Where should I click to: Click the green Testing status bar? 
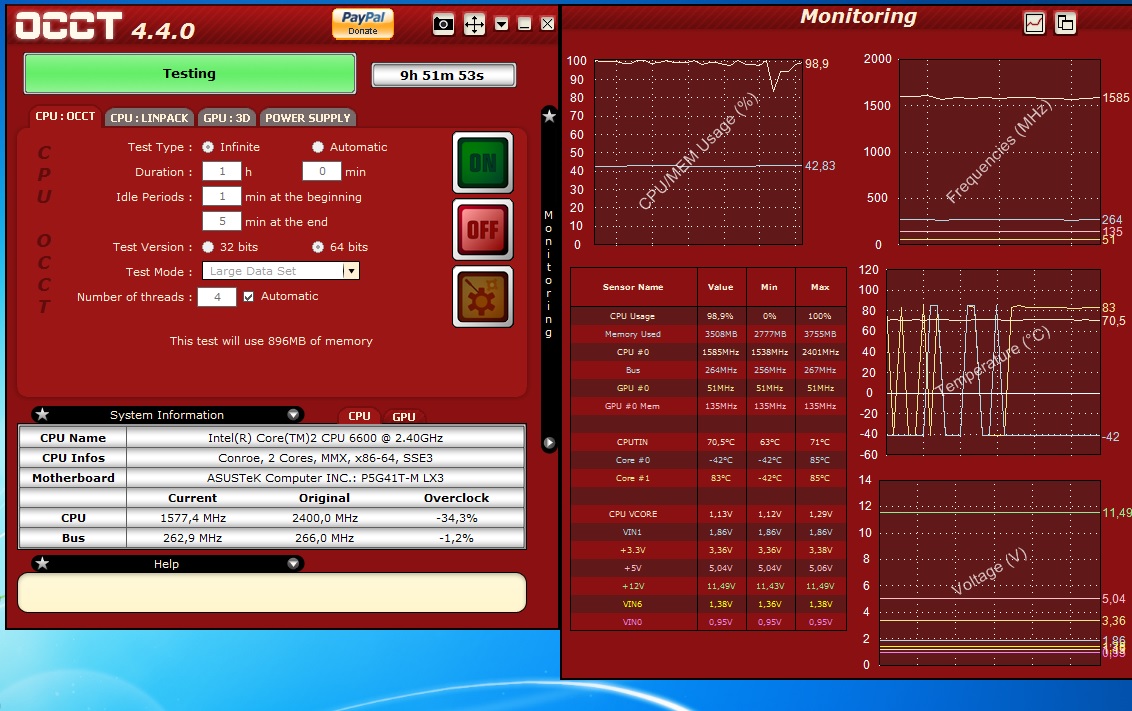[190, 74]
